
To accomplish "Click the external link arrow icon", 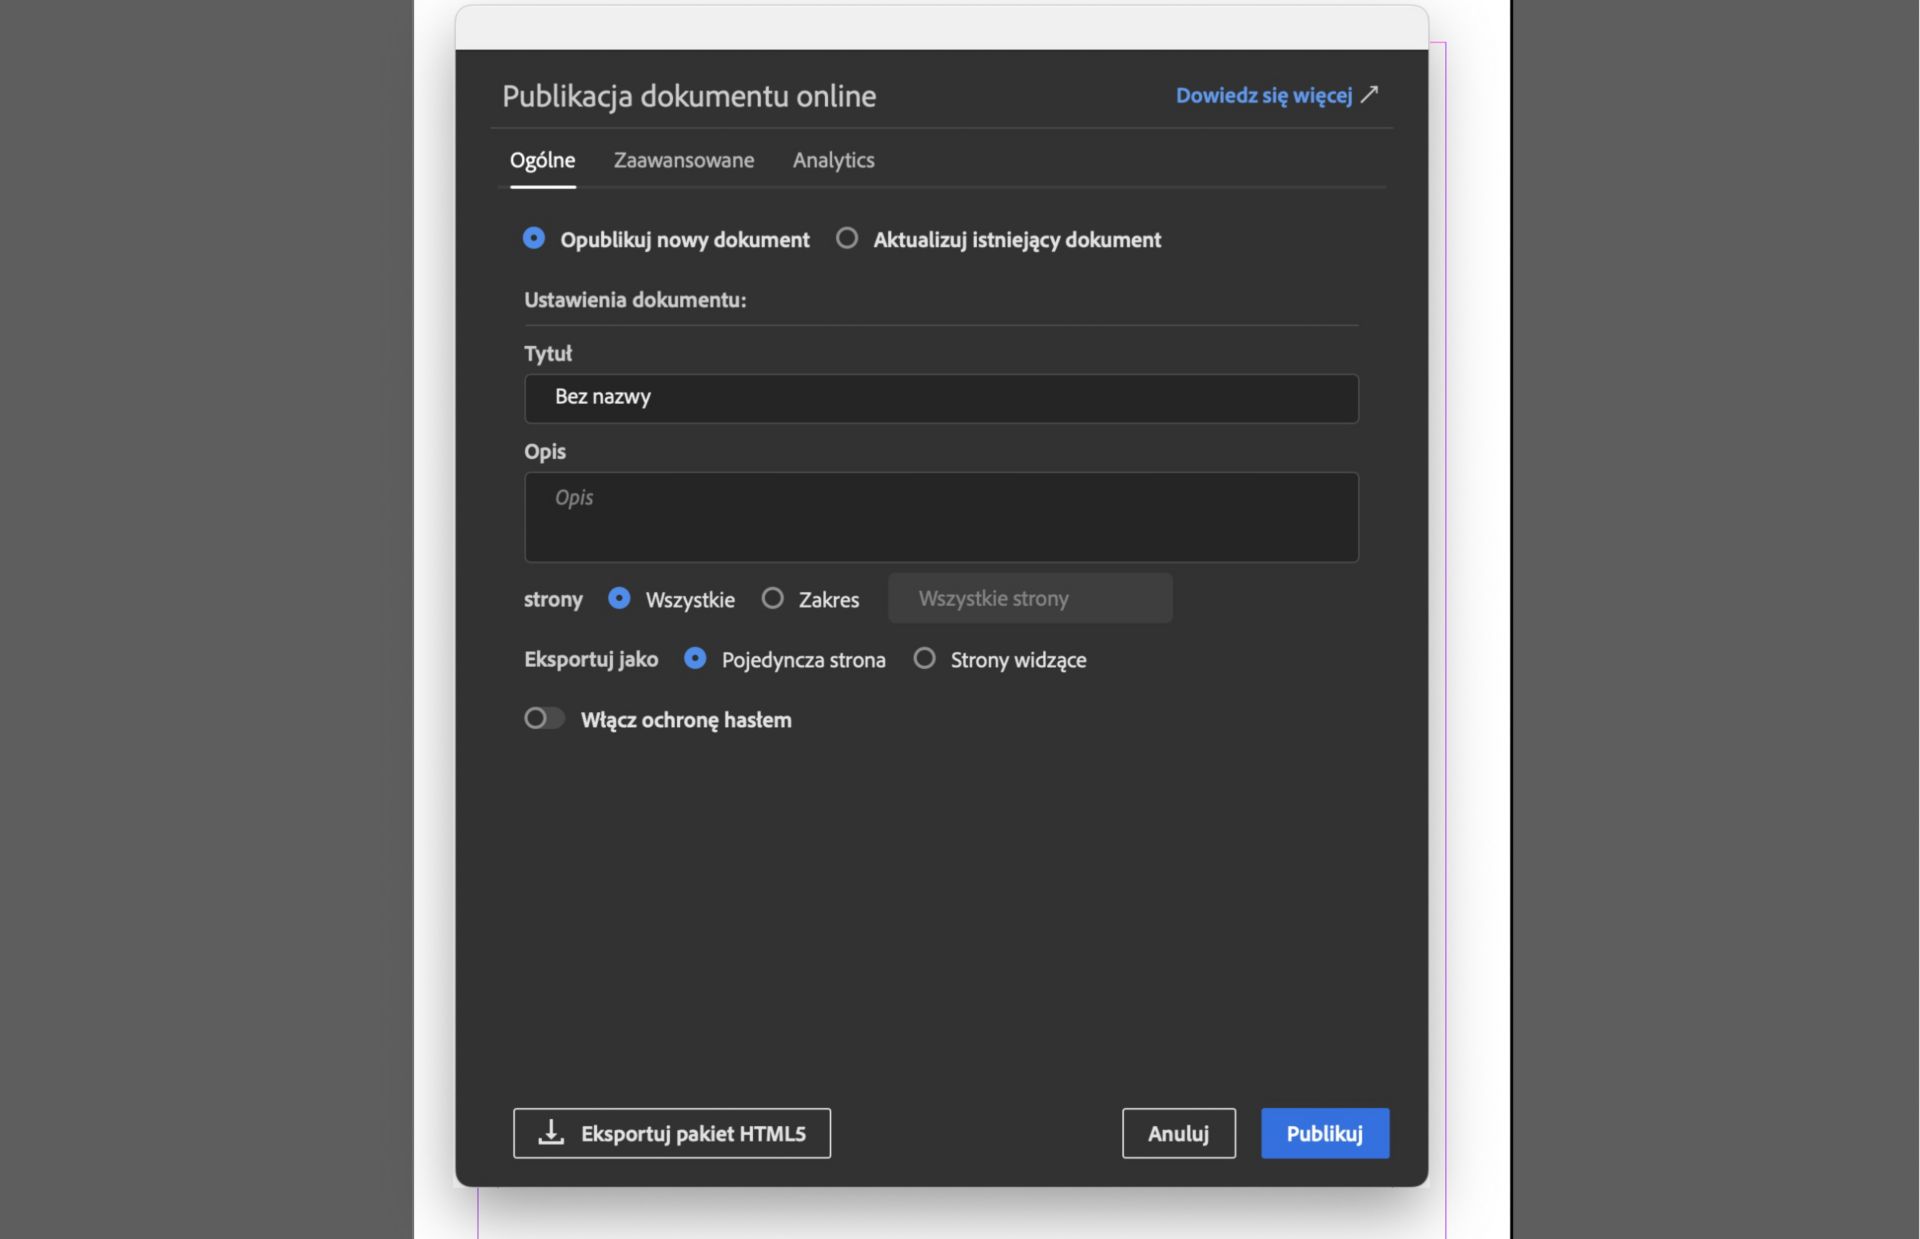I will (x=1369, y=95).
